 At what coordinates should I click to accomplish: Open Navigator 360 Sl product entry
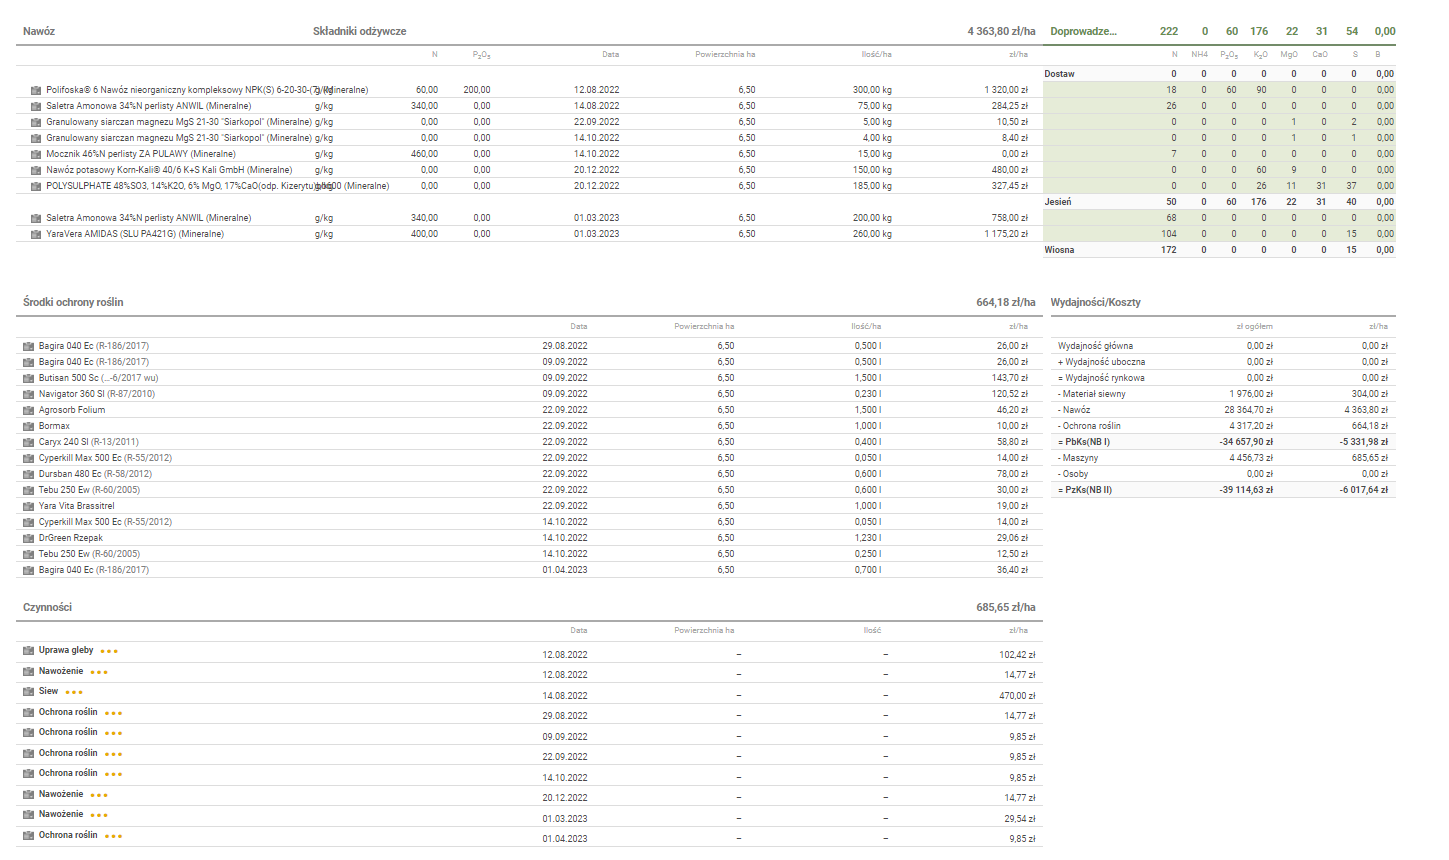click(96, 394)
